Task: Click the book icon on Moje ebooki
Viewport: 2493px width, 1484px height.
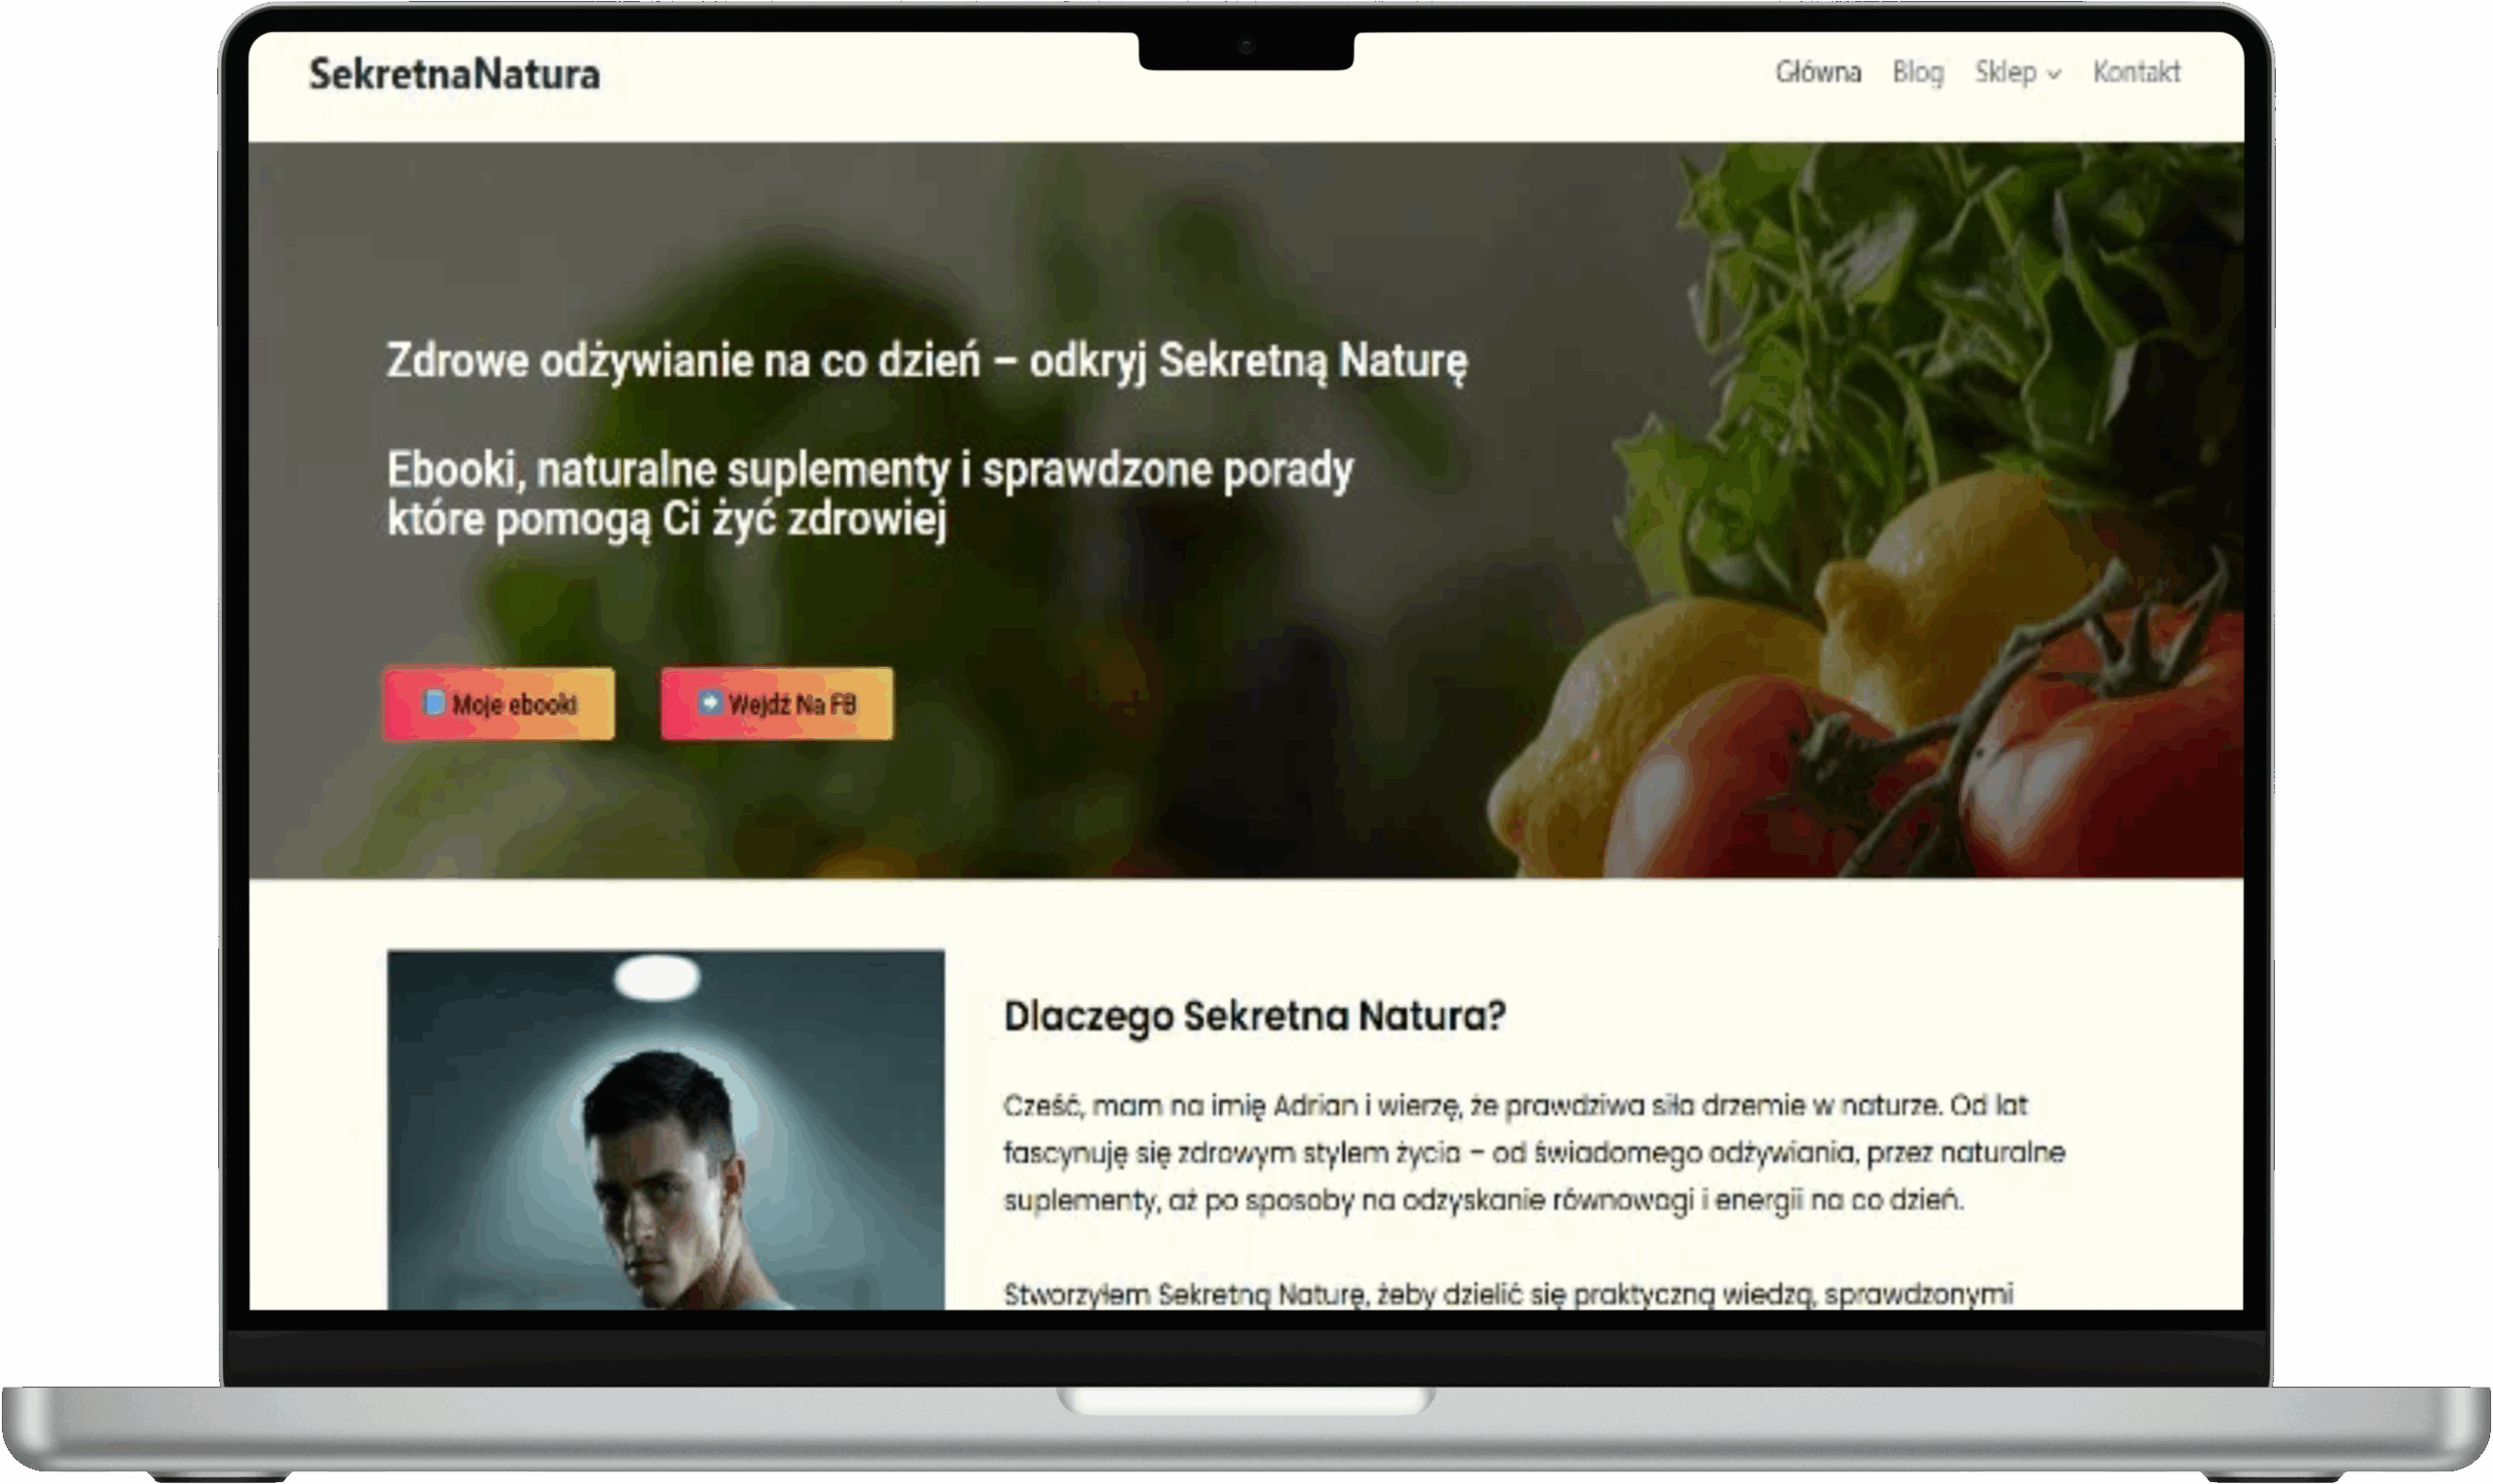Action: point(433,702)
